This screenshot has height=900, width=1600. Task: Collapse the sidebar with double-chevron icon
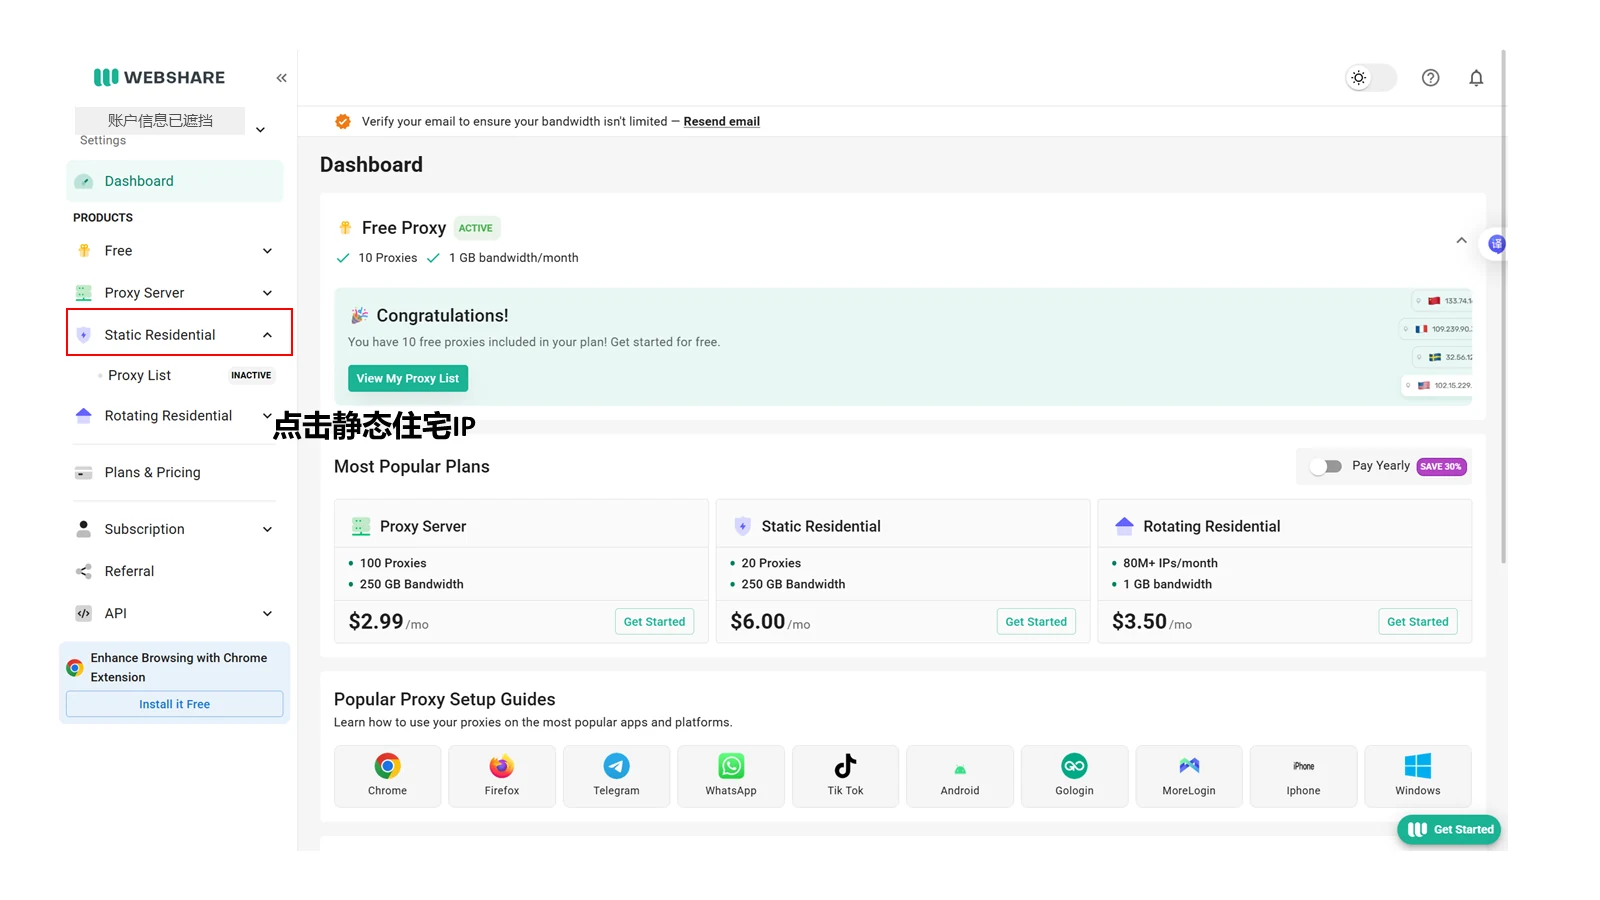pos(282,78)
